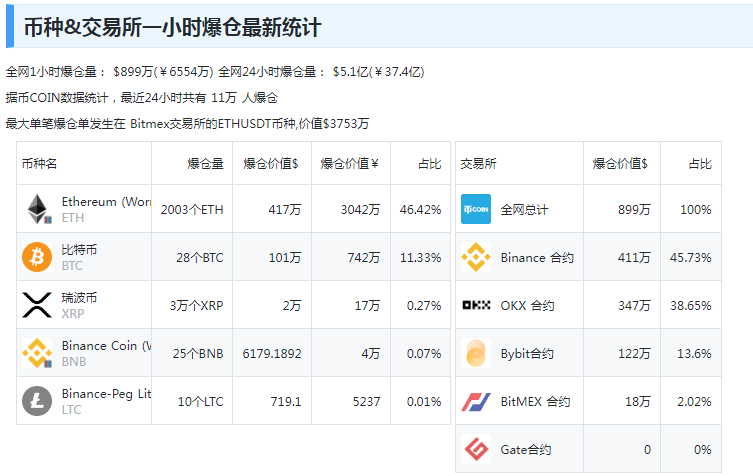
Task: Click the OKX exchange logo
Action: click(476, 305)
